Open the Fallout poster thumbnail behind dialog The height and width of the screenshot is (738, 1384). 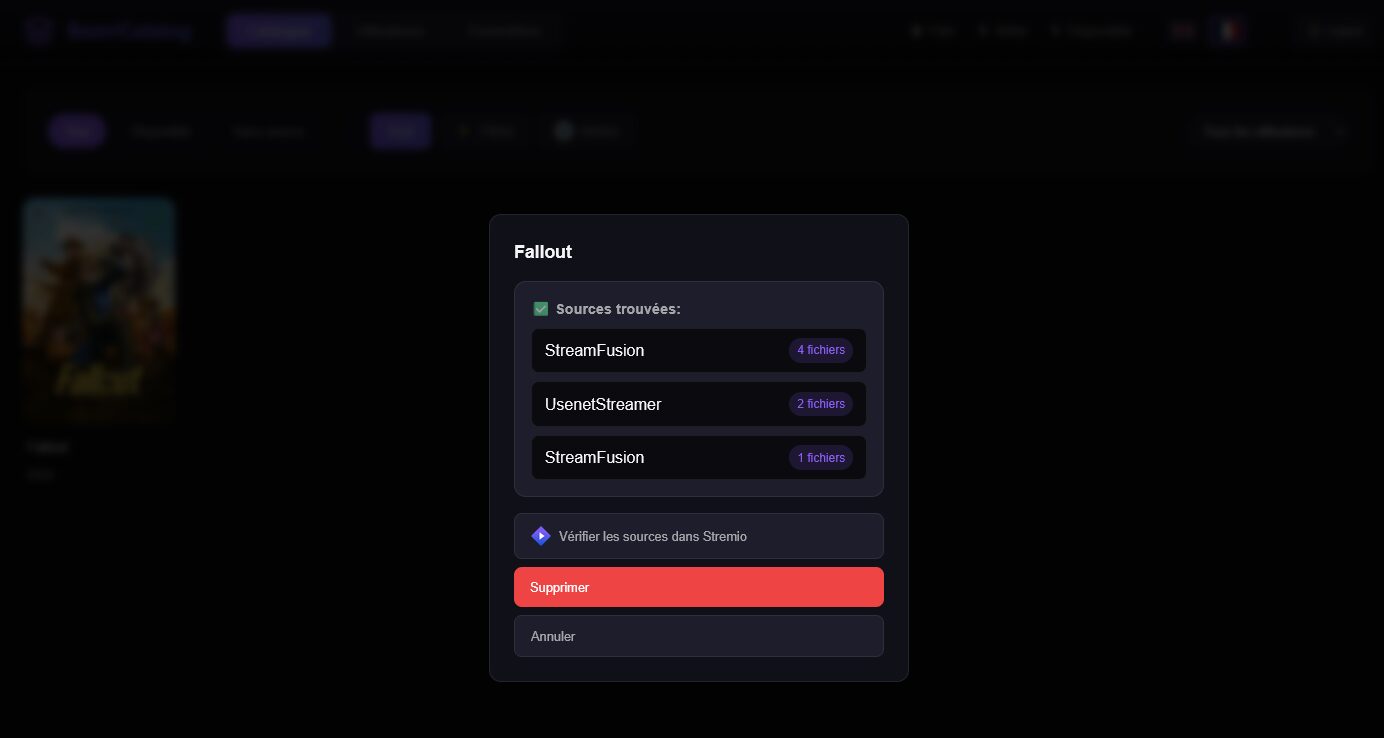tap(99, 310)
